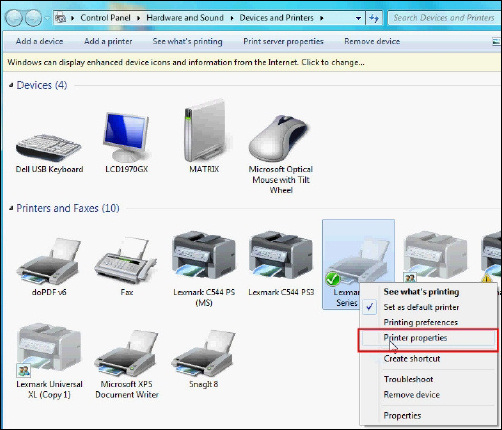This screenshot has height=430, width=502.
Task: Click the enhanced device icons information bar
Action: tap(252, 62)
